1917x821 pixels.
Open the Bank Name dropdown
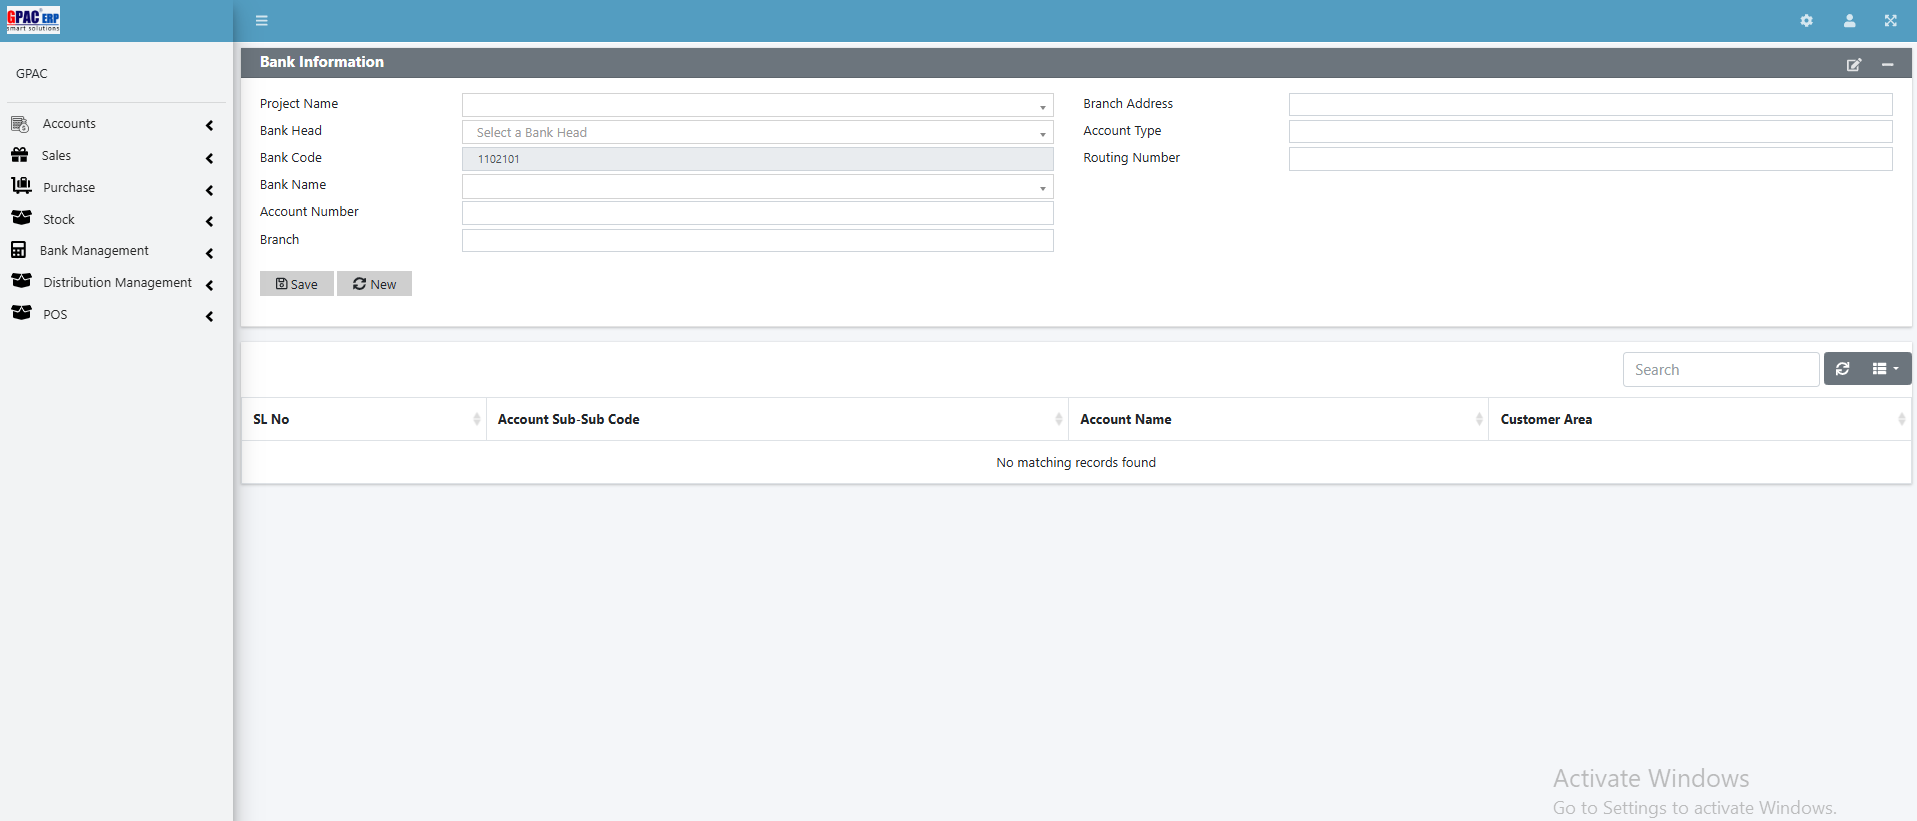pos(757,186)
